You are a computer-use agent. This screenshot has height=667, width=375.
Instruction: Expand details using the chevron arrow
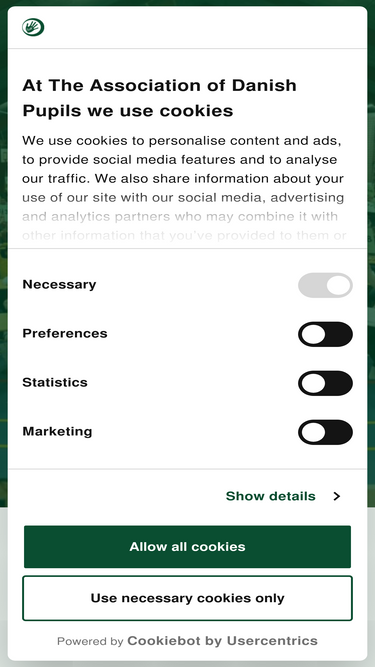[337, 496]
